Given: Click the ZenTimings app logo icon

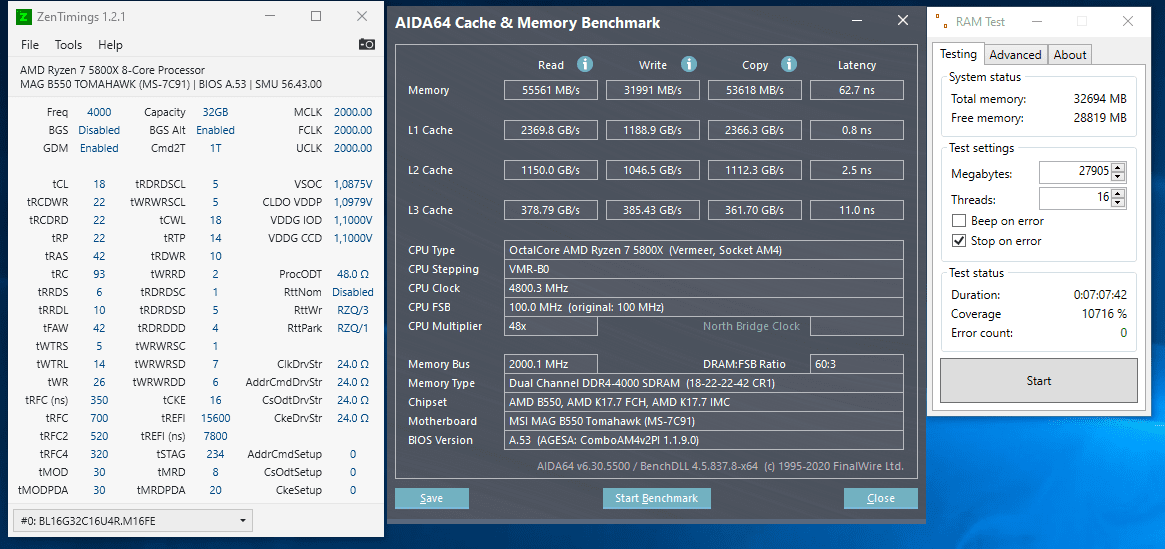Looking at the screenshot, I should coord(24,16).
